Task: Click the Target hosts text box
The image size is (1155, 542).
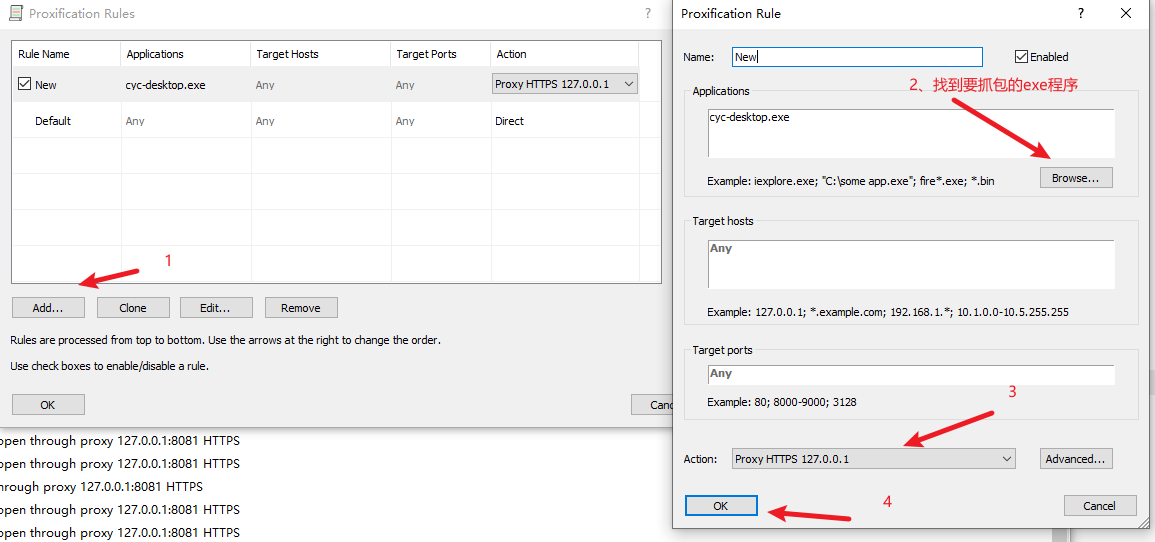Action: coord(910,264)
